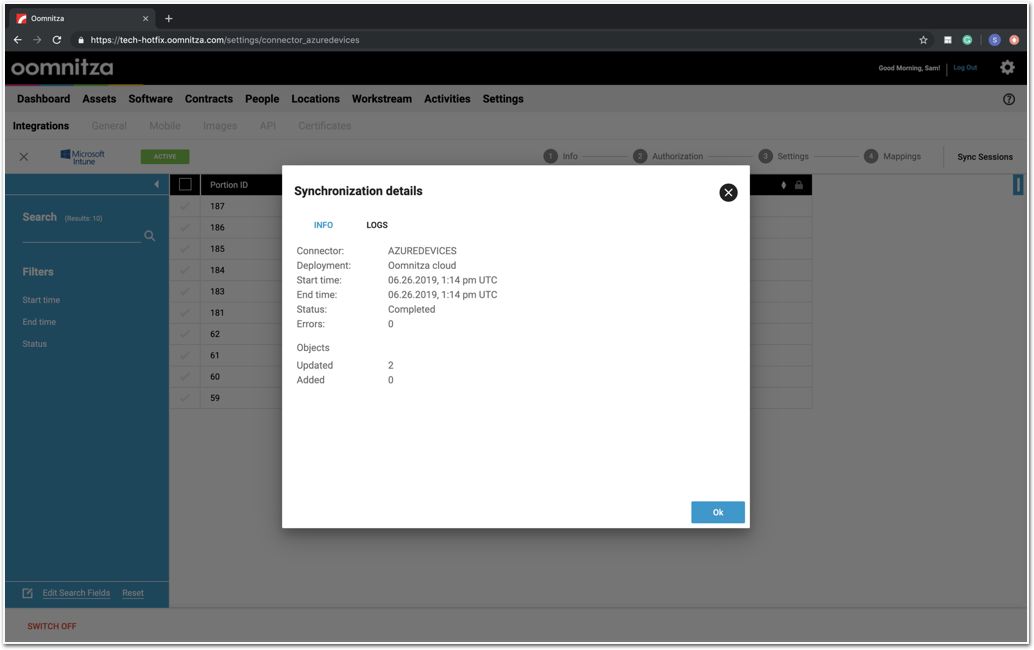
Task: Click the Edit Search Fields pencil icon
Action: pos(28,593)
